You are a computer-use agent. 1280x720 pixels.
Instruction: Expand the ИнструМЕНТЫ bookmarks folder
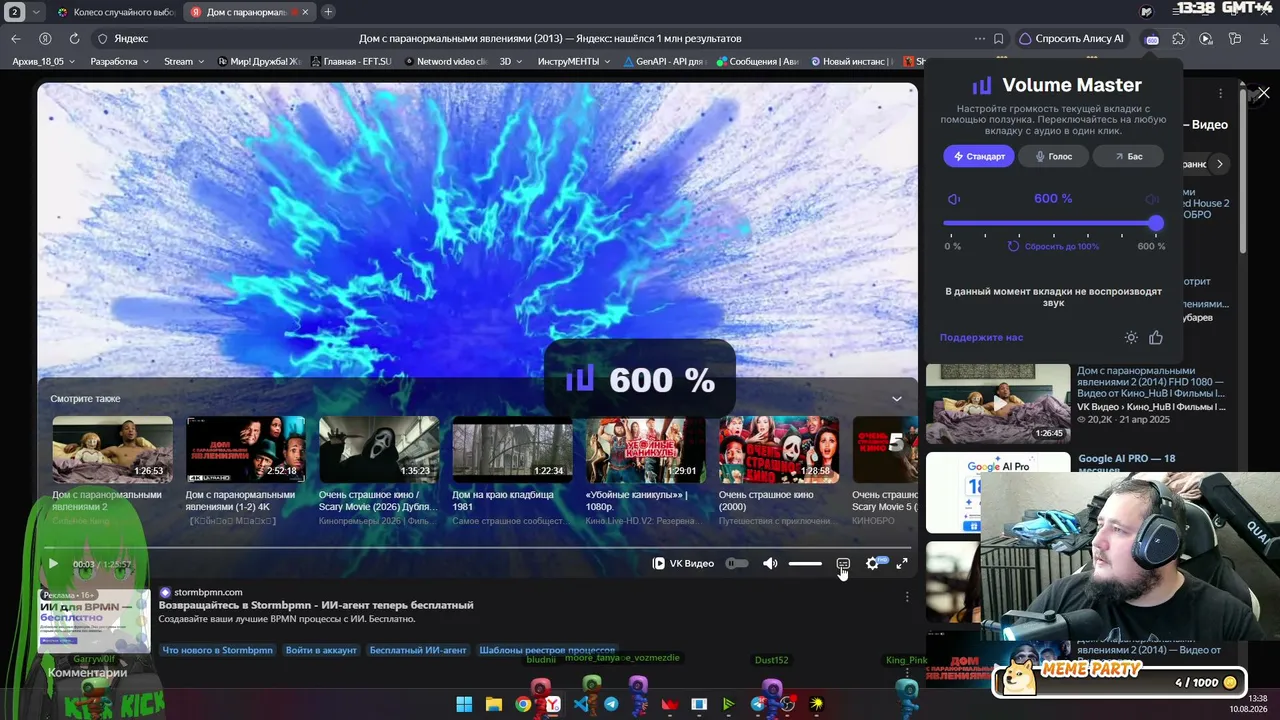574,61
